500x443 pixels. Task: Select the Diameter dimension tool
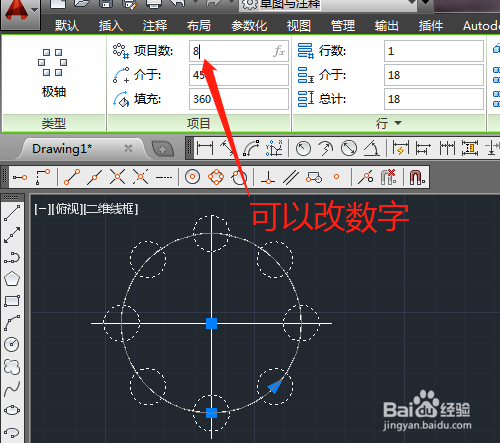pos(349,148)
